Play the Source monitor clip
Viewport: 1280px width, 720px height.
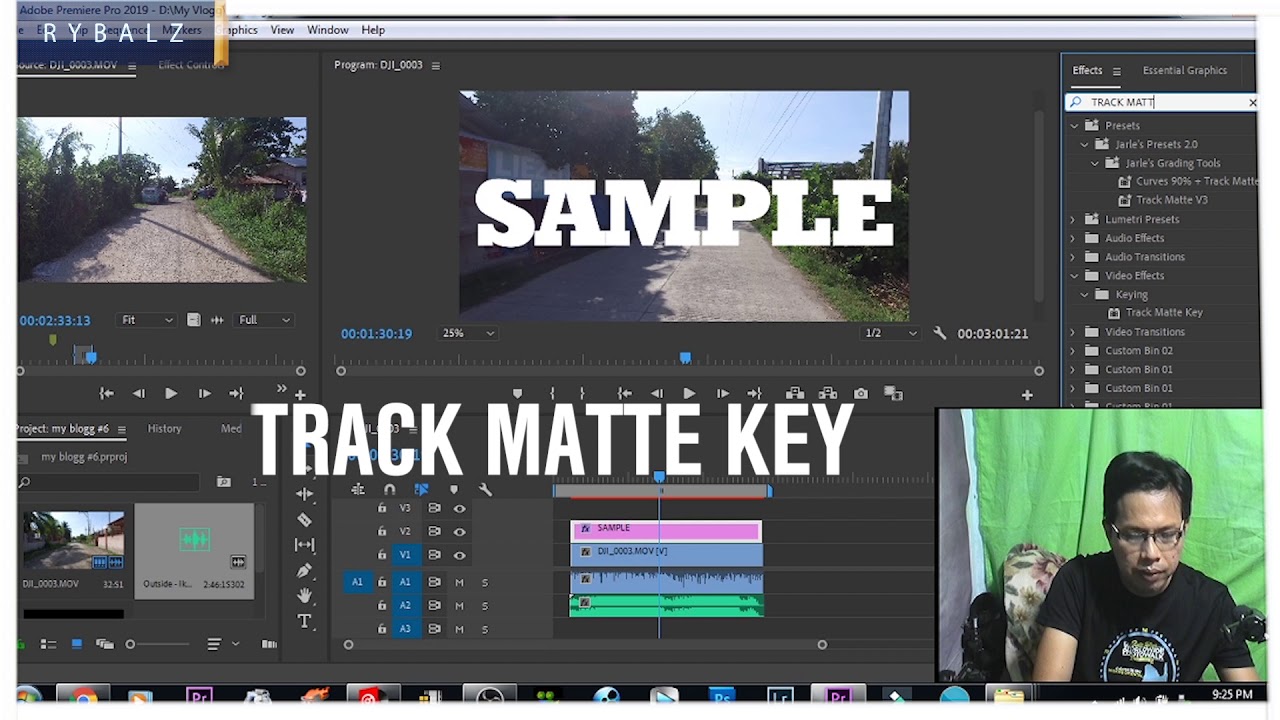[x=171, y=394]
